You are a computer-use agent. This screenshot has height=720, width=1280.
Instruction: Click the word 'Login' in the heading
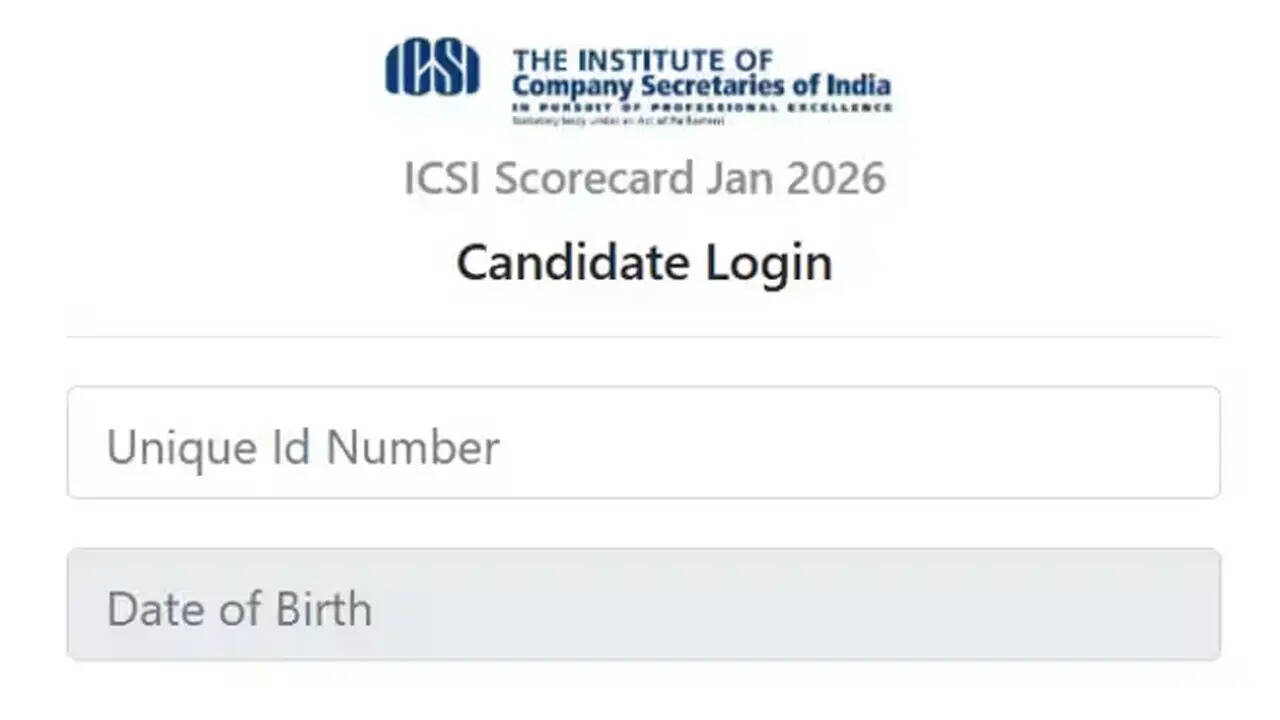coord(769,263)
